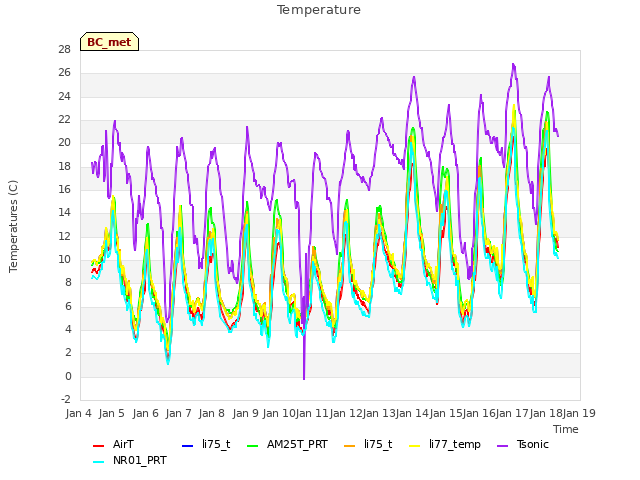Viewport: 640px width, 480px height.
Task: Click the y-axis tick label 10
Action: tap(64, 260)
